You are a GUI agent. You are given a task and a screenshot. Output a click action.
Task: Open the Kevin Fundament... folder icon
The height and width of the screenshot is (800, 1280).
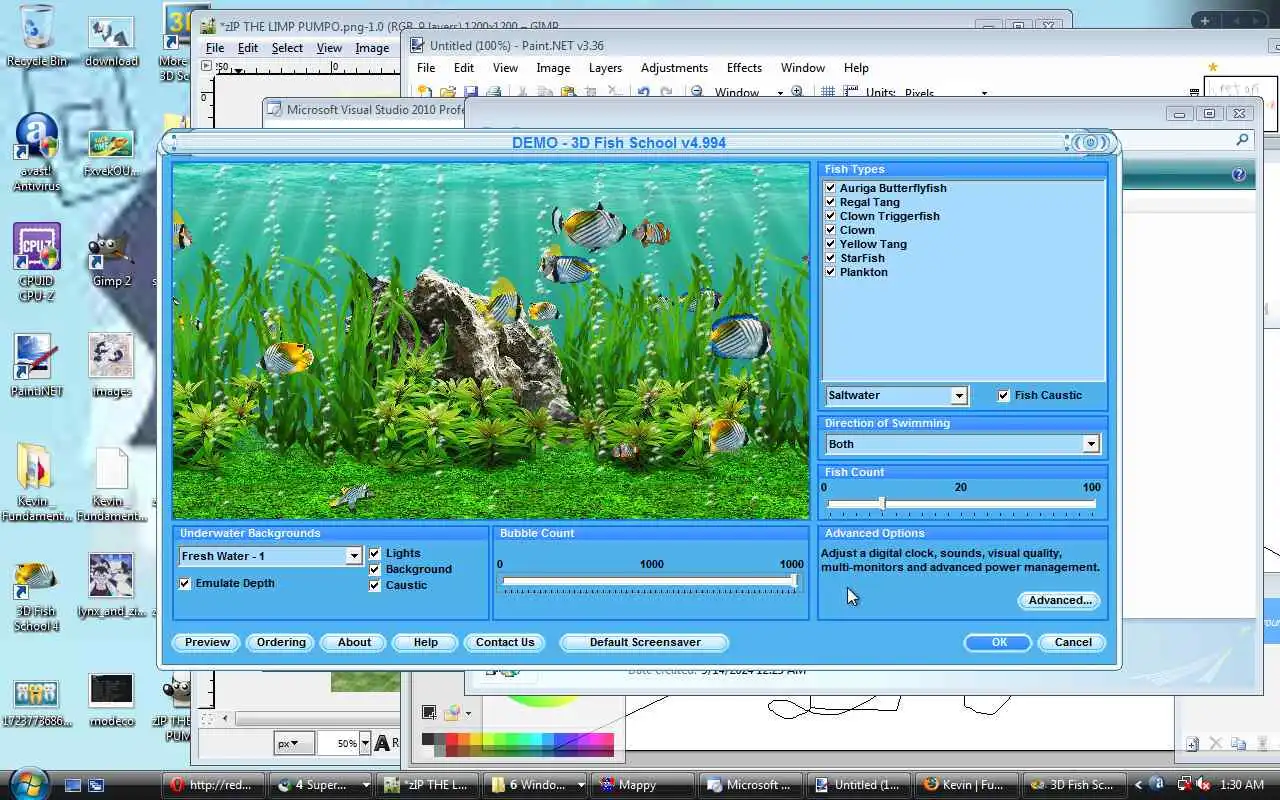(37, 483)
